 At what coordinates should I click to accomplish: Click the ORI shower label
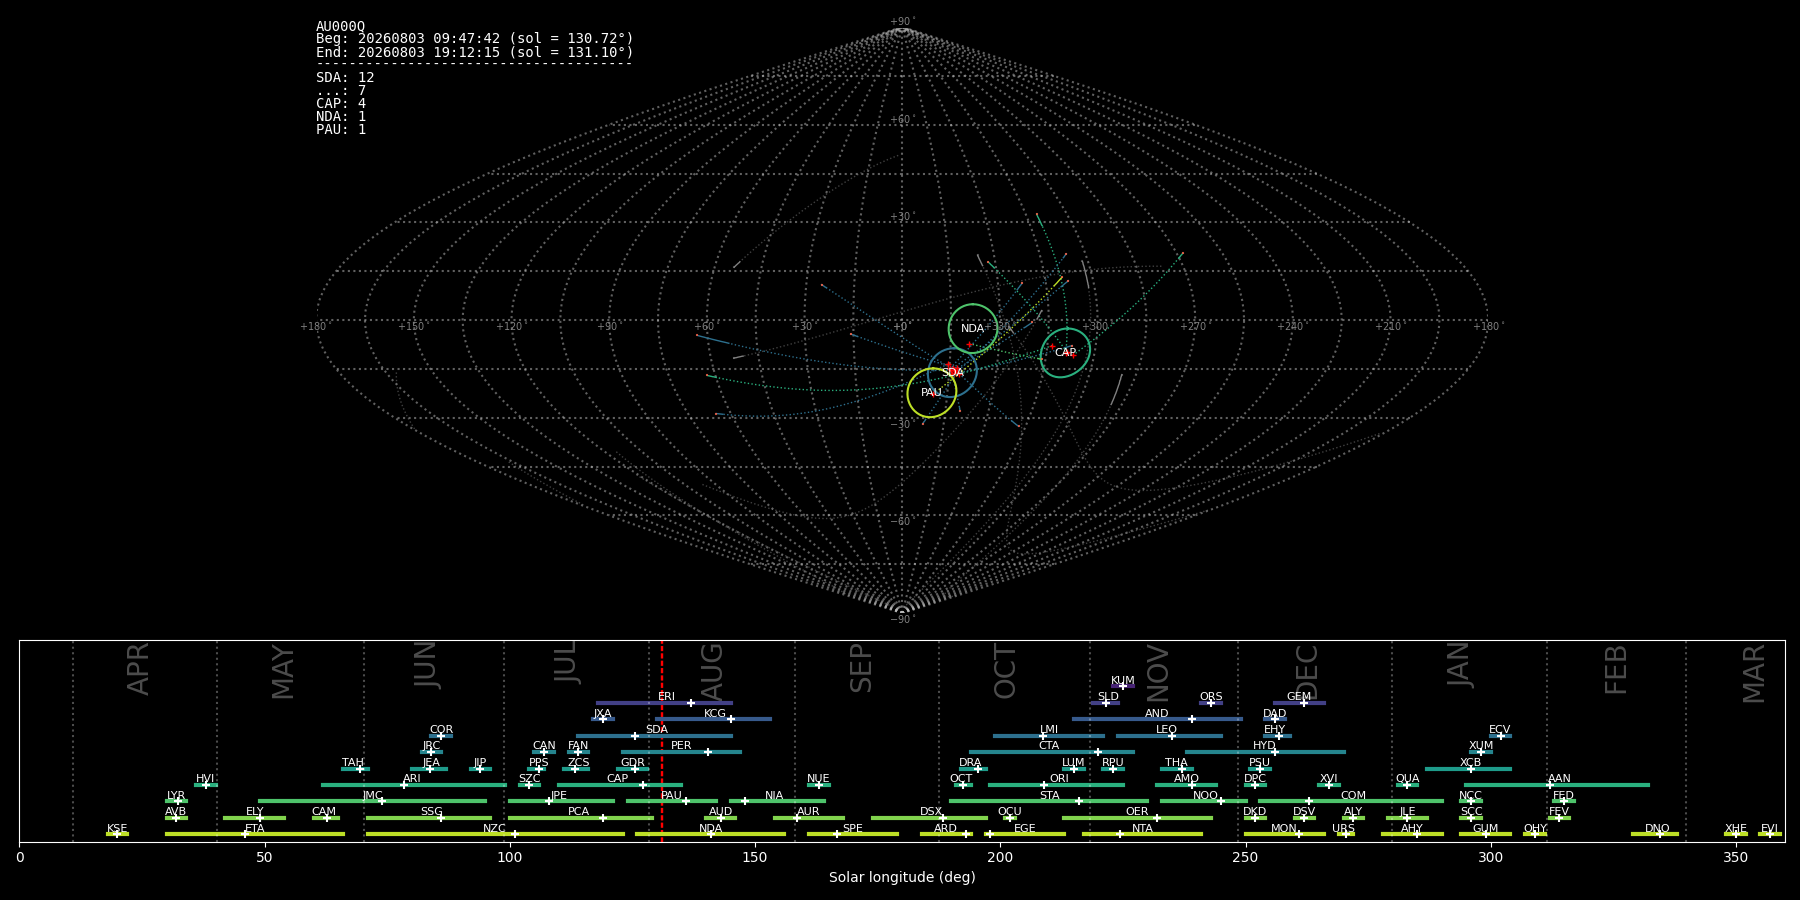pos(1059,778)
